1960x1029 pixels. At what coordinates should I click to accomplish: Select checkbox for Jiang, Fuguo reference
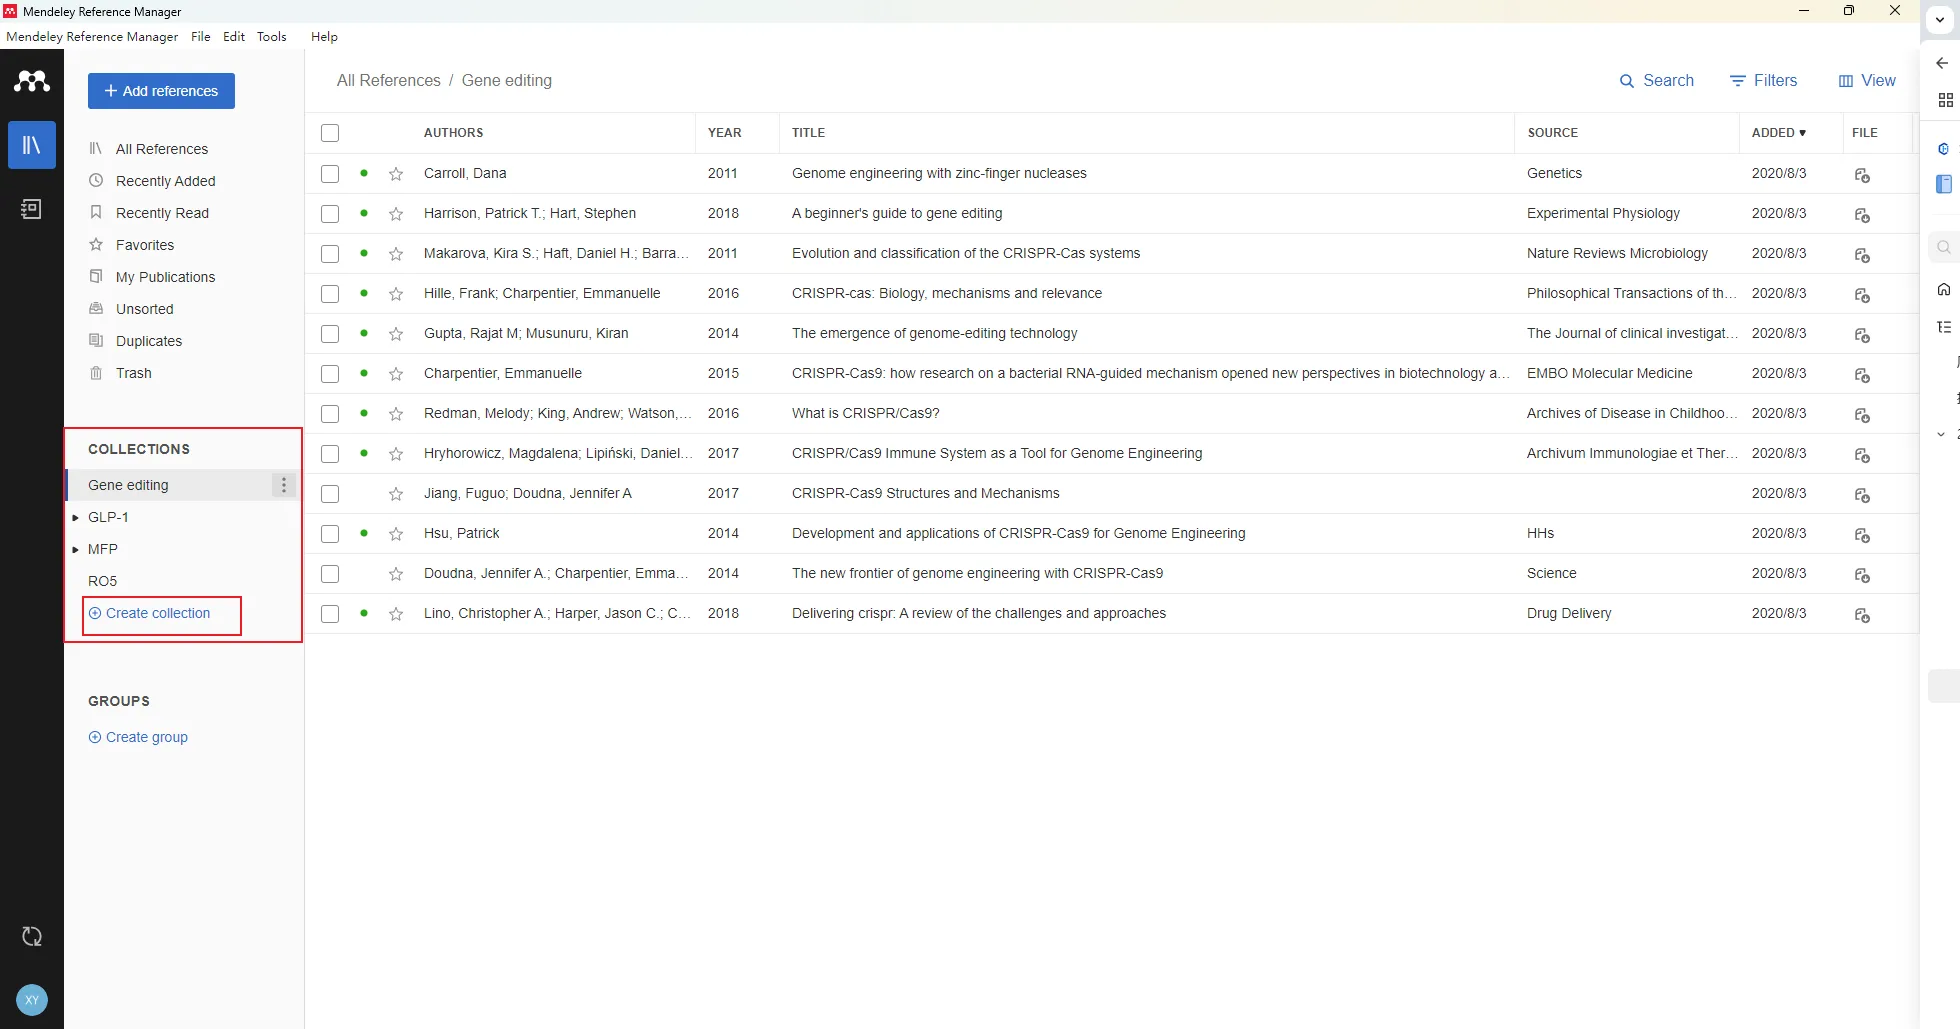(x=330, y=494)
